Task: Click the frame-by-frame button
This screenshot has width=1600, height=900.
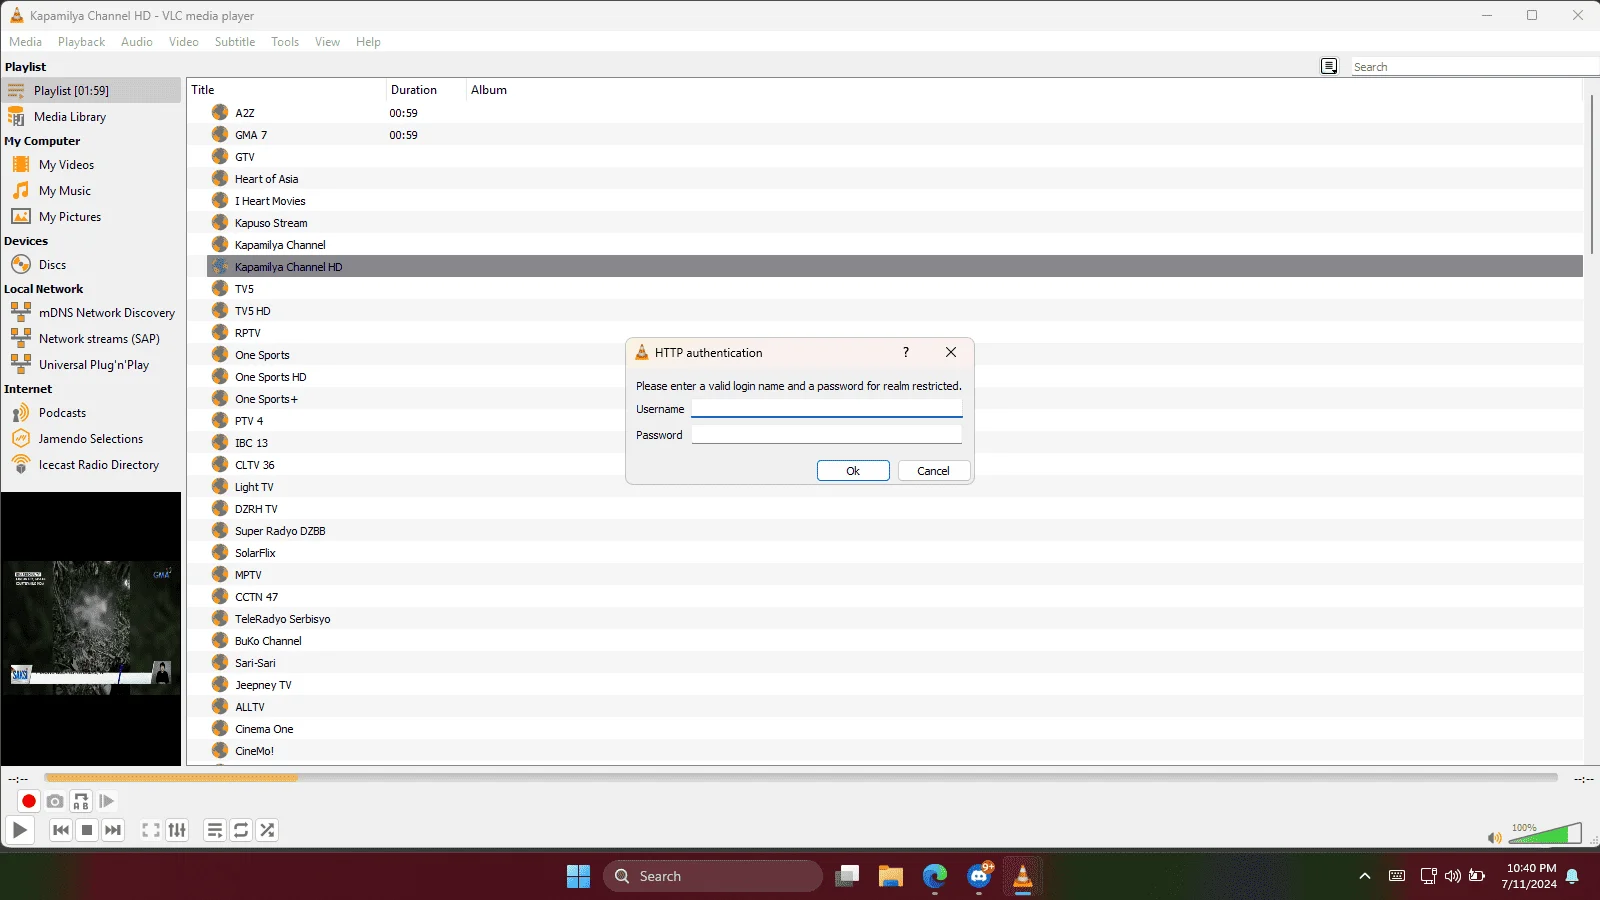Action: point(107,801)
